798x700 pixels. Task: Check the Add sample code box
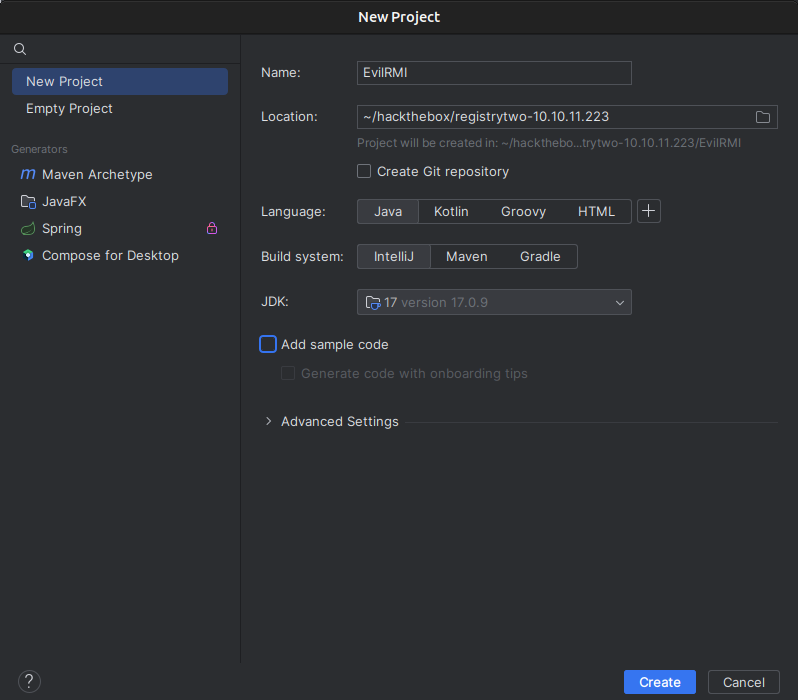point(268,344)
